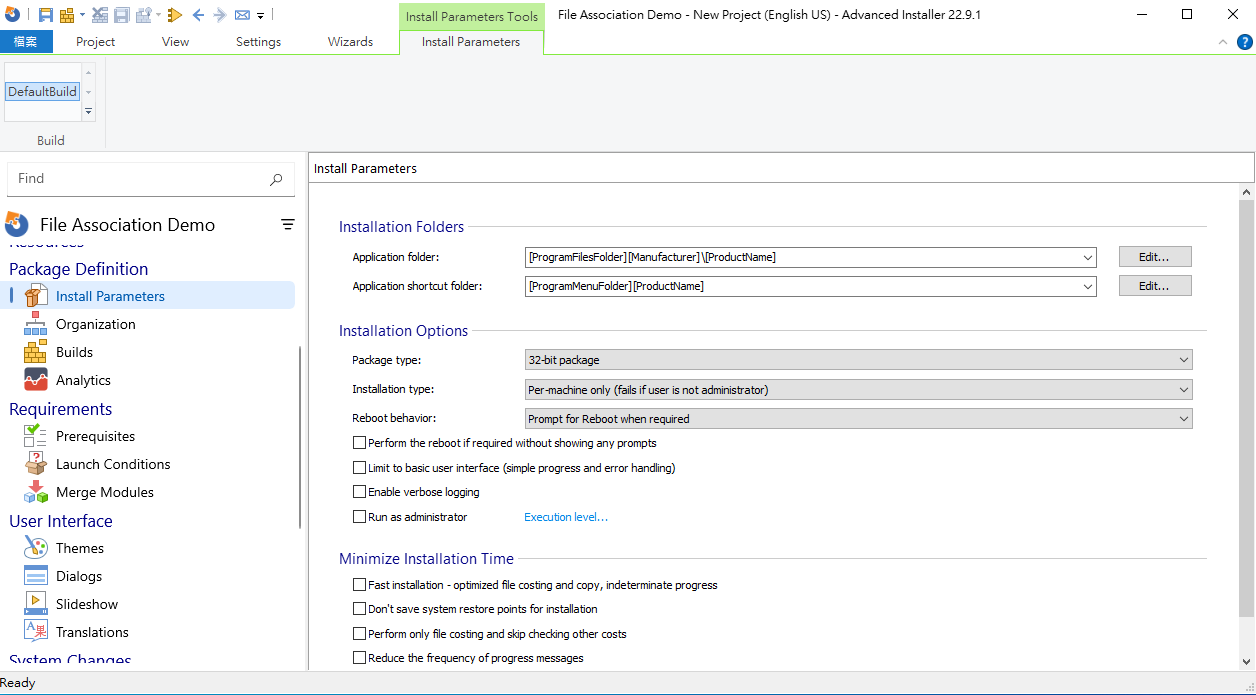The width and height of the screenshot is (1256, 695).
Task: Click the Advanced Installer application logo icon
Action: pyautogui.click(x=14, y=15)
